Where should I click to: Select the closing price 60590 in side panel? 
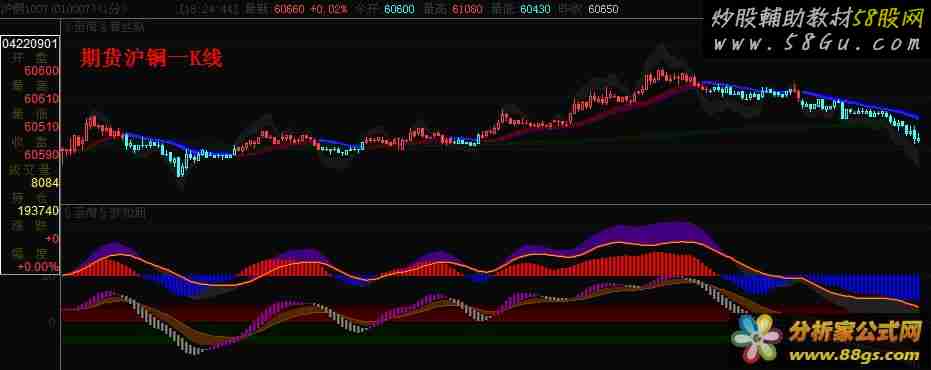pos(41,154)
